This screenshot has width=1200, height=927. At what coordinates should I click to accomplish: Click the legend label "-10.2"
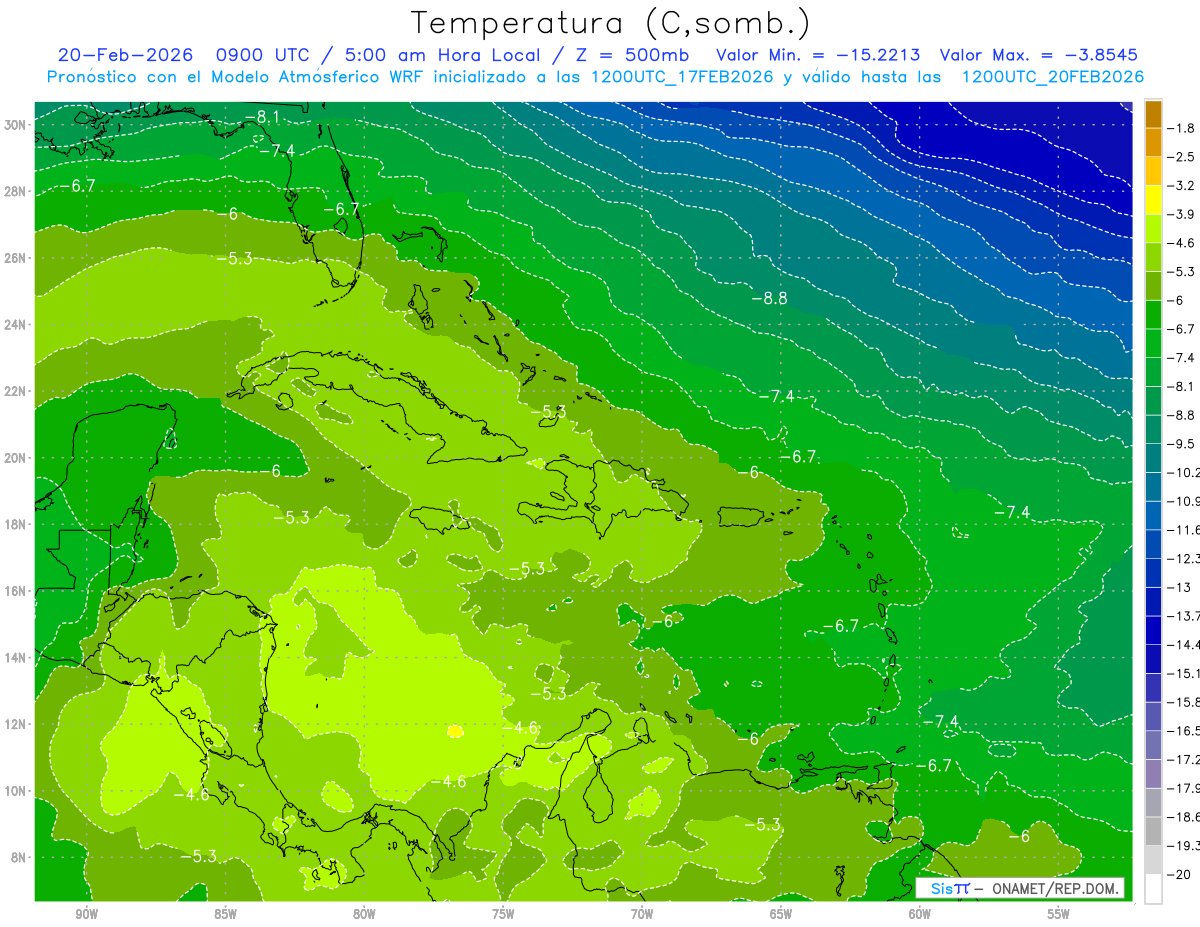coord(1184,472)
